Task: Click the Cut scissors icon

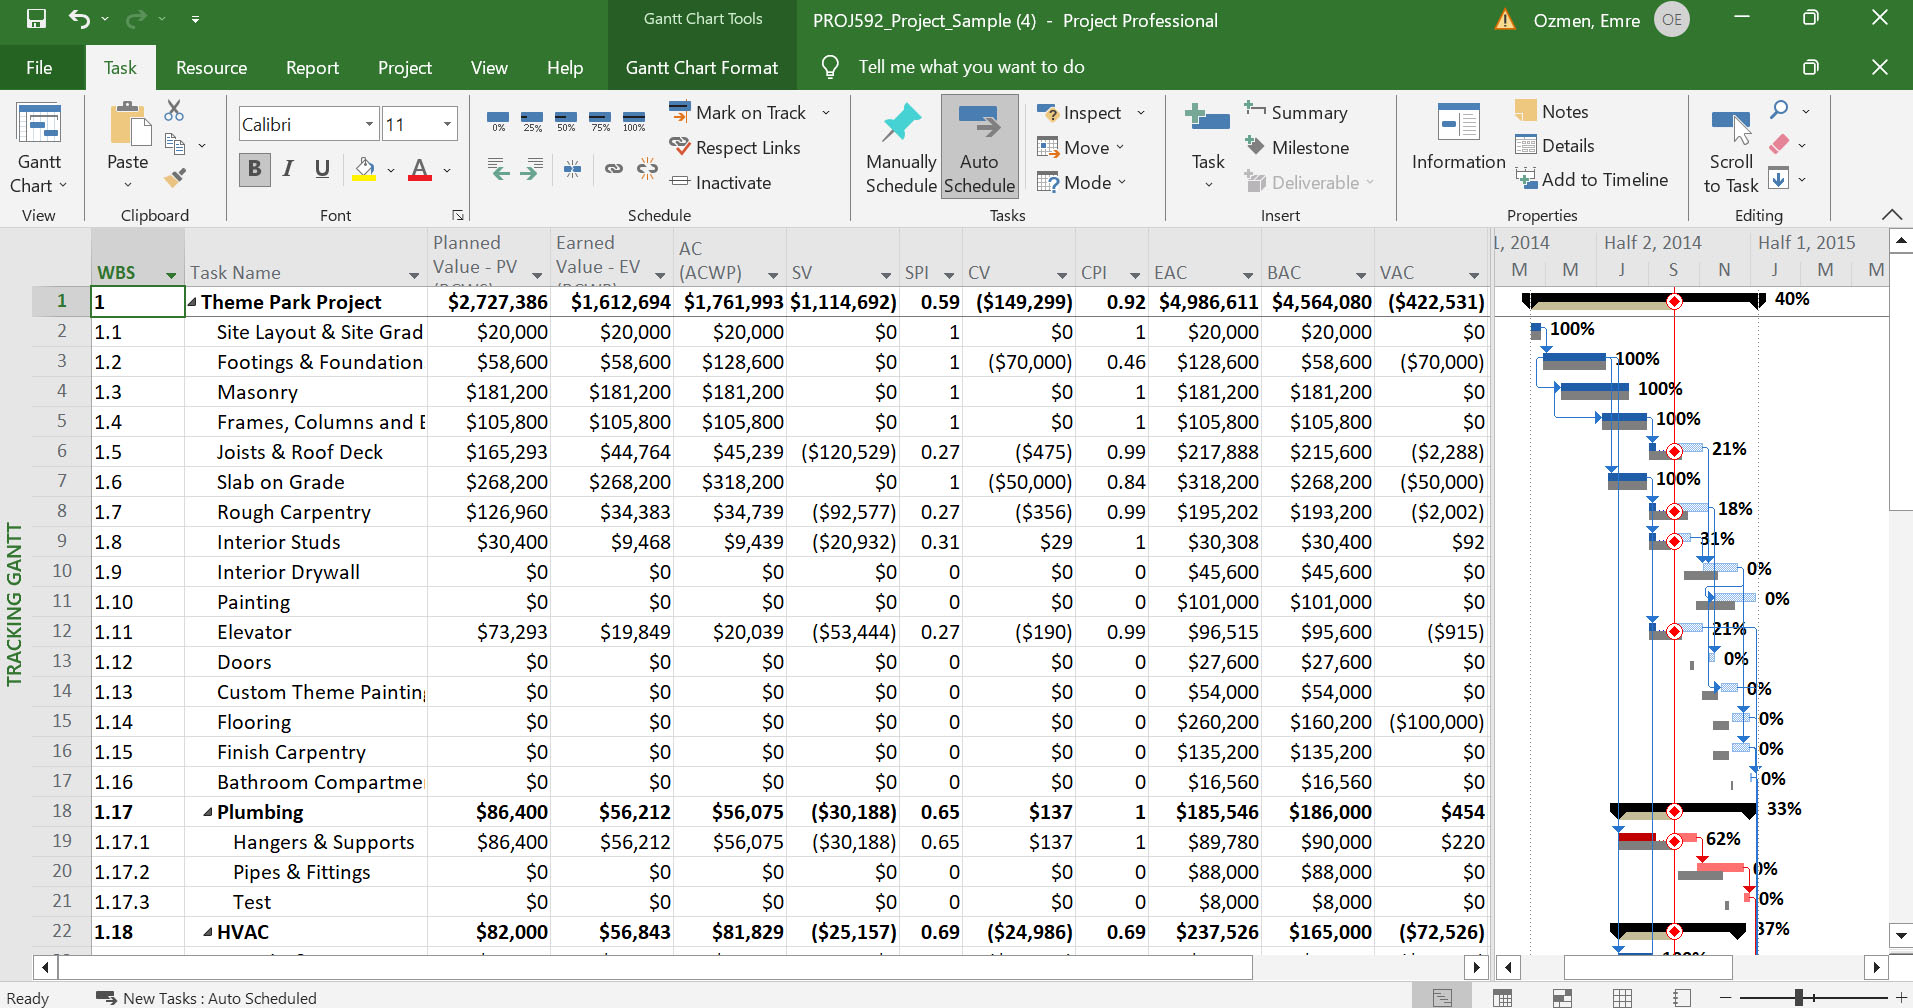Action: pyautogui.click(x=174, y=110)
